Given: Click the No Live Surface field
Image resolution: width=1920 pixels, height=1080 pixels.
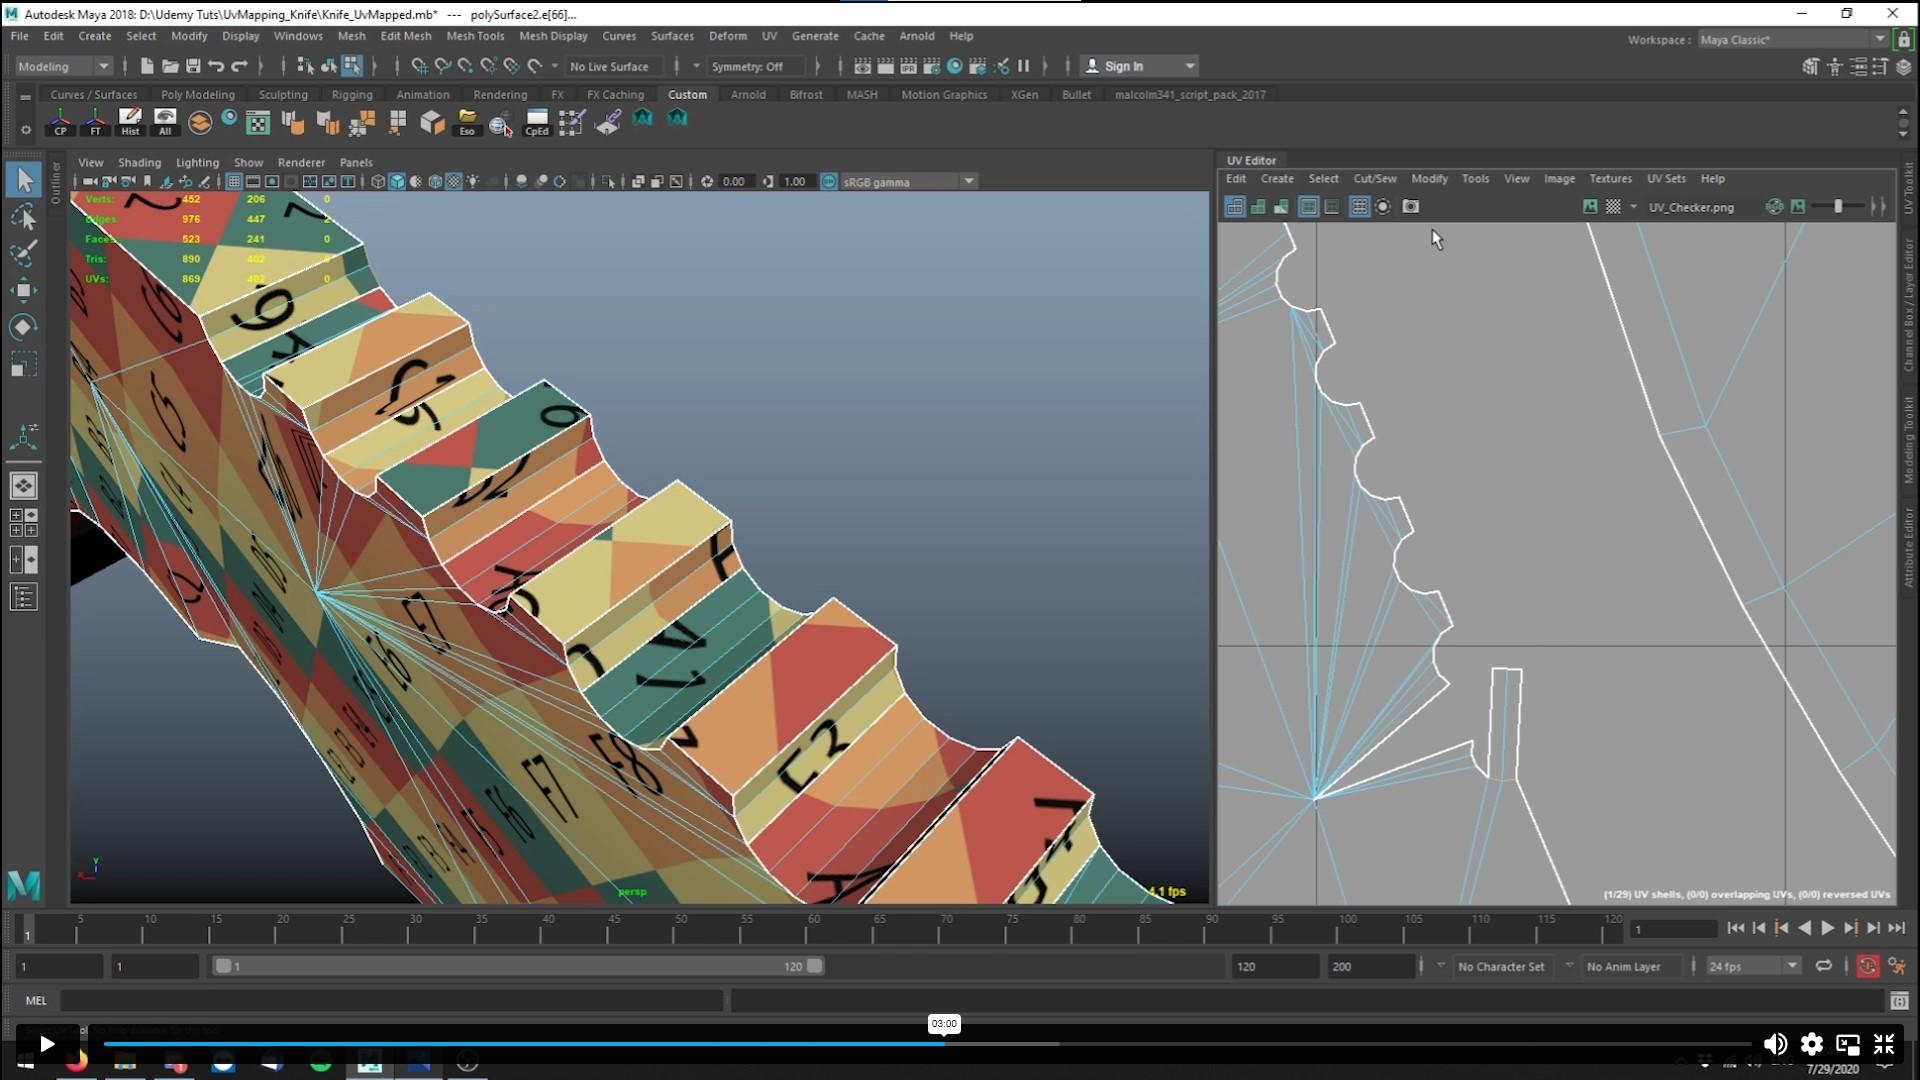Looking at the screenshot, I should 612,66.
